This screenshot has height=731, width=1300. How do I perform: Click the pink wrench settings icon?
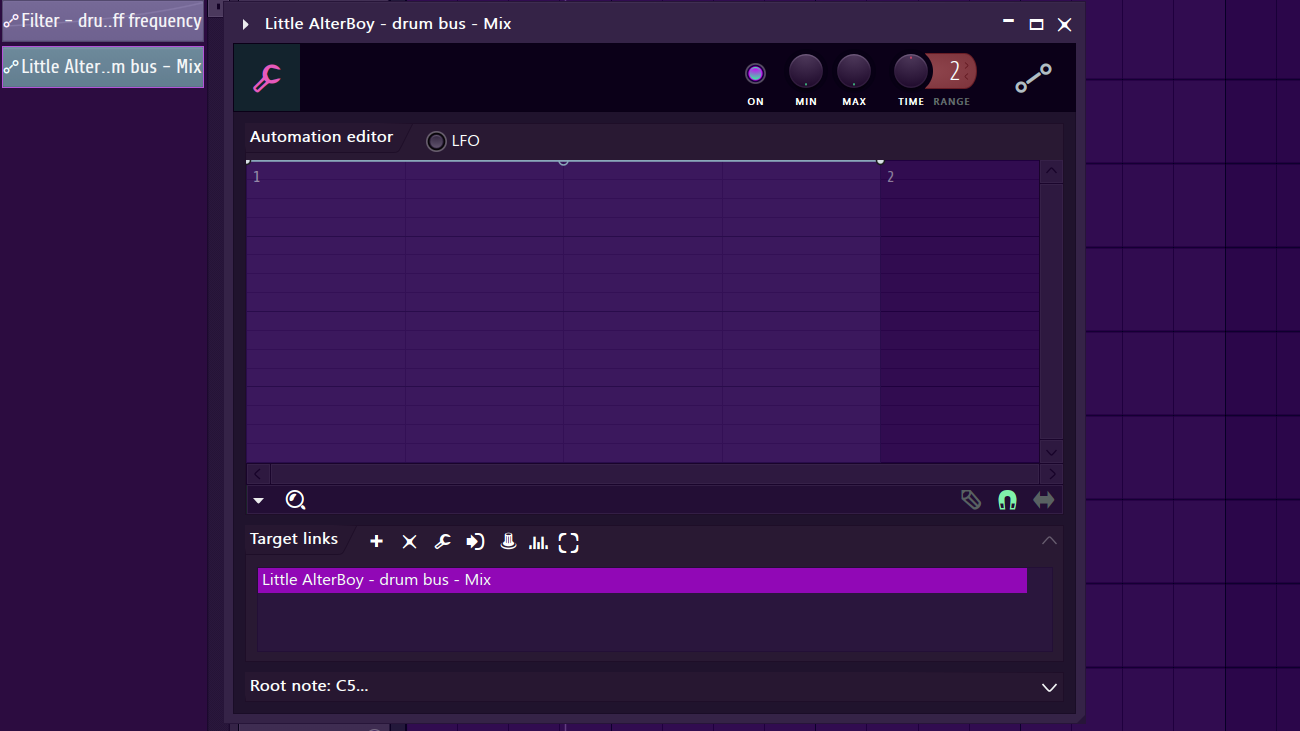pyautogui.click(x=267, y=77)
